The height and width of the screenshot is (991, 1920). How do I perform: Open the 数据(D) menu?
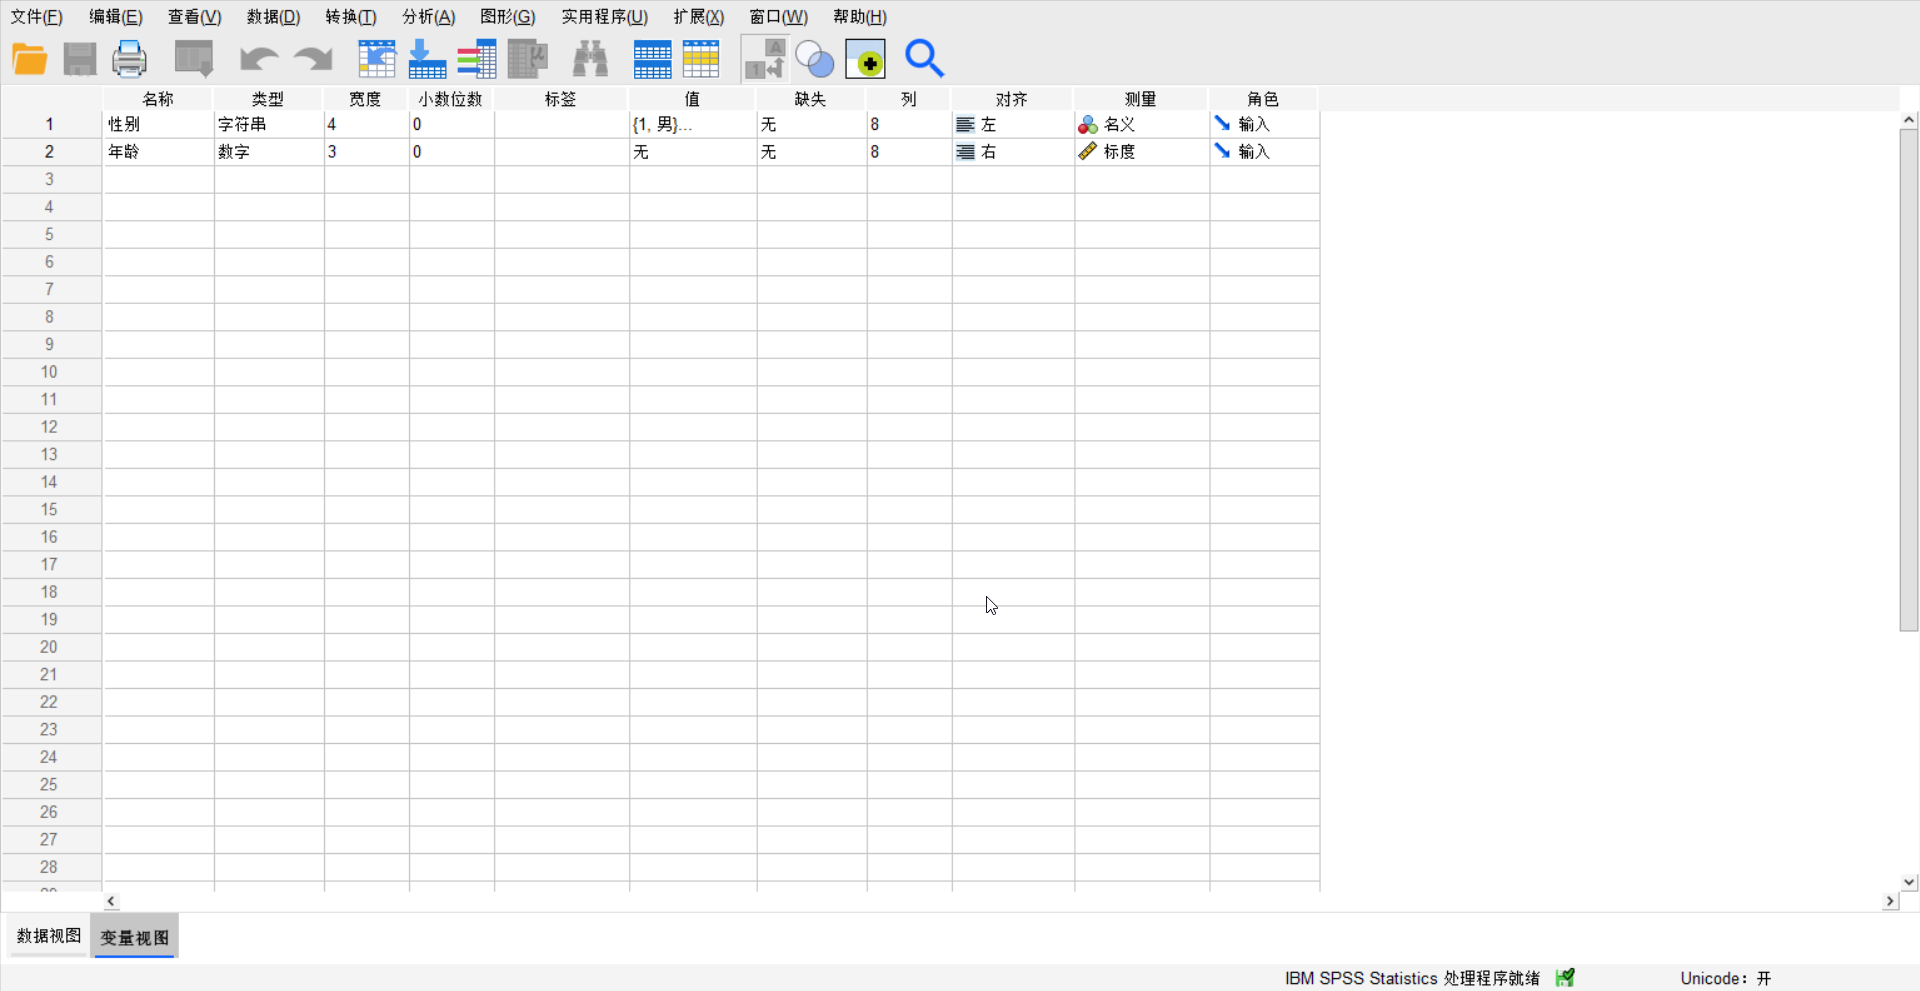274,17
